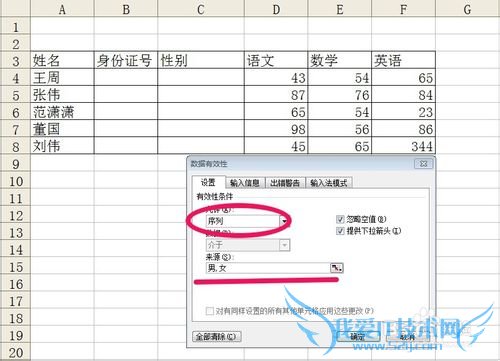Open the 出错警告 tab
Viewport: 500px width, 361px height.
tap(285, 183)
